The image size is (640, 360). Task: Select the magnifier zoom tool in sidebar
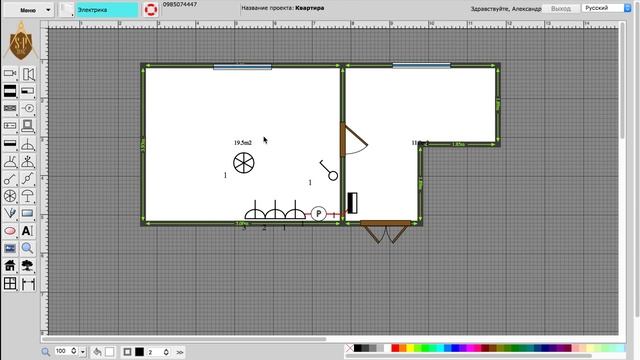(28, 248)
